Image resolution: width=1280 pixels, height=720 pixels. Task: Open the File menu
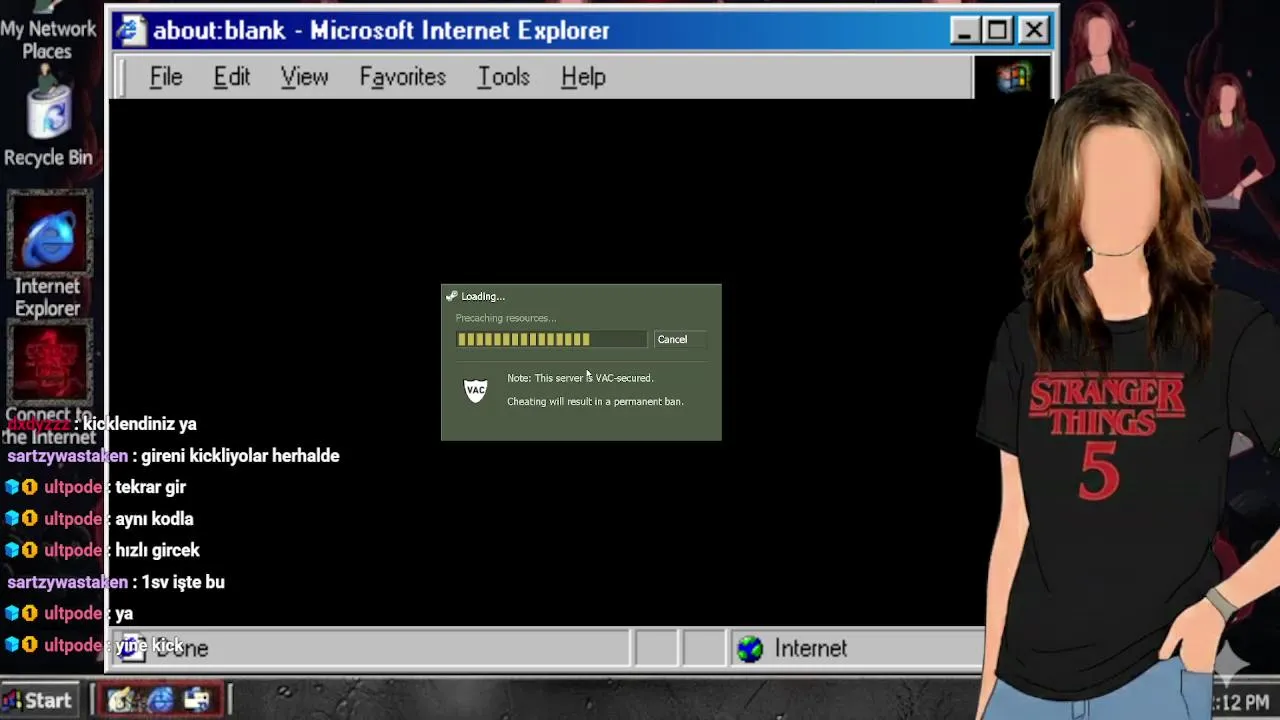click(166, 77)
